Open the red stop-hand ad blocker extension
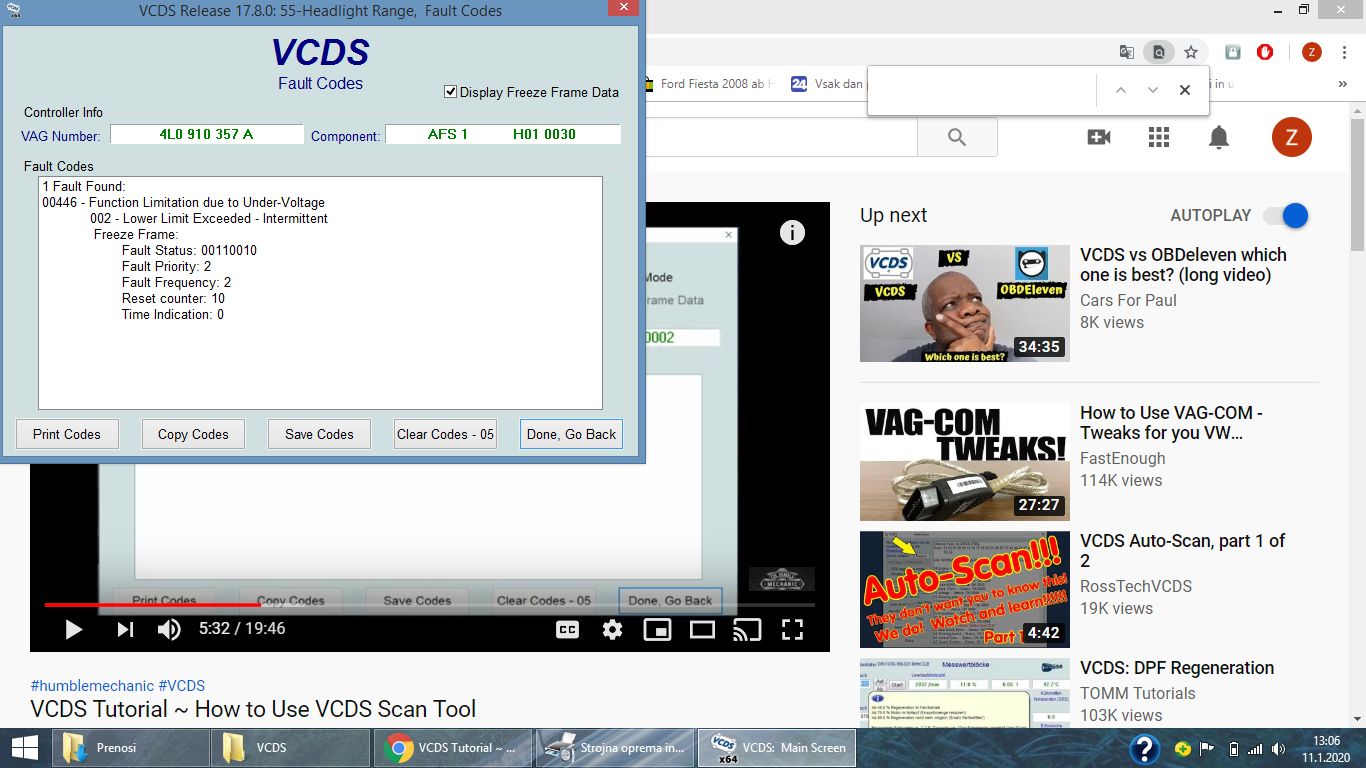This screenshot has width=1366, height=768. [x=1265, y=52]
